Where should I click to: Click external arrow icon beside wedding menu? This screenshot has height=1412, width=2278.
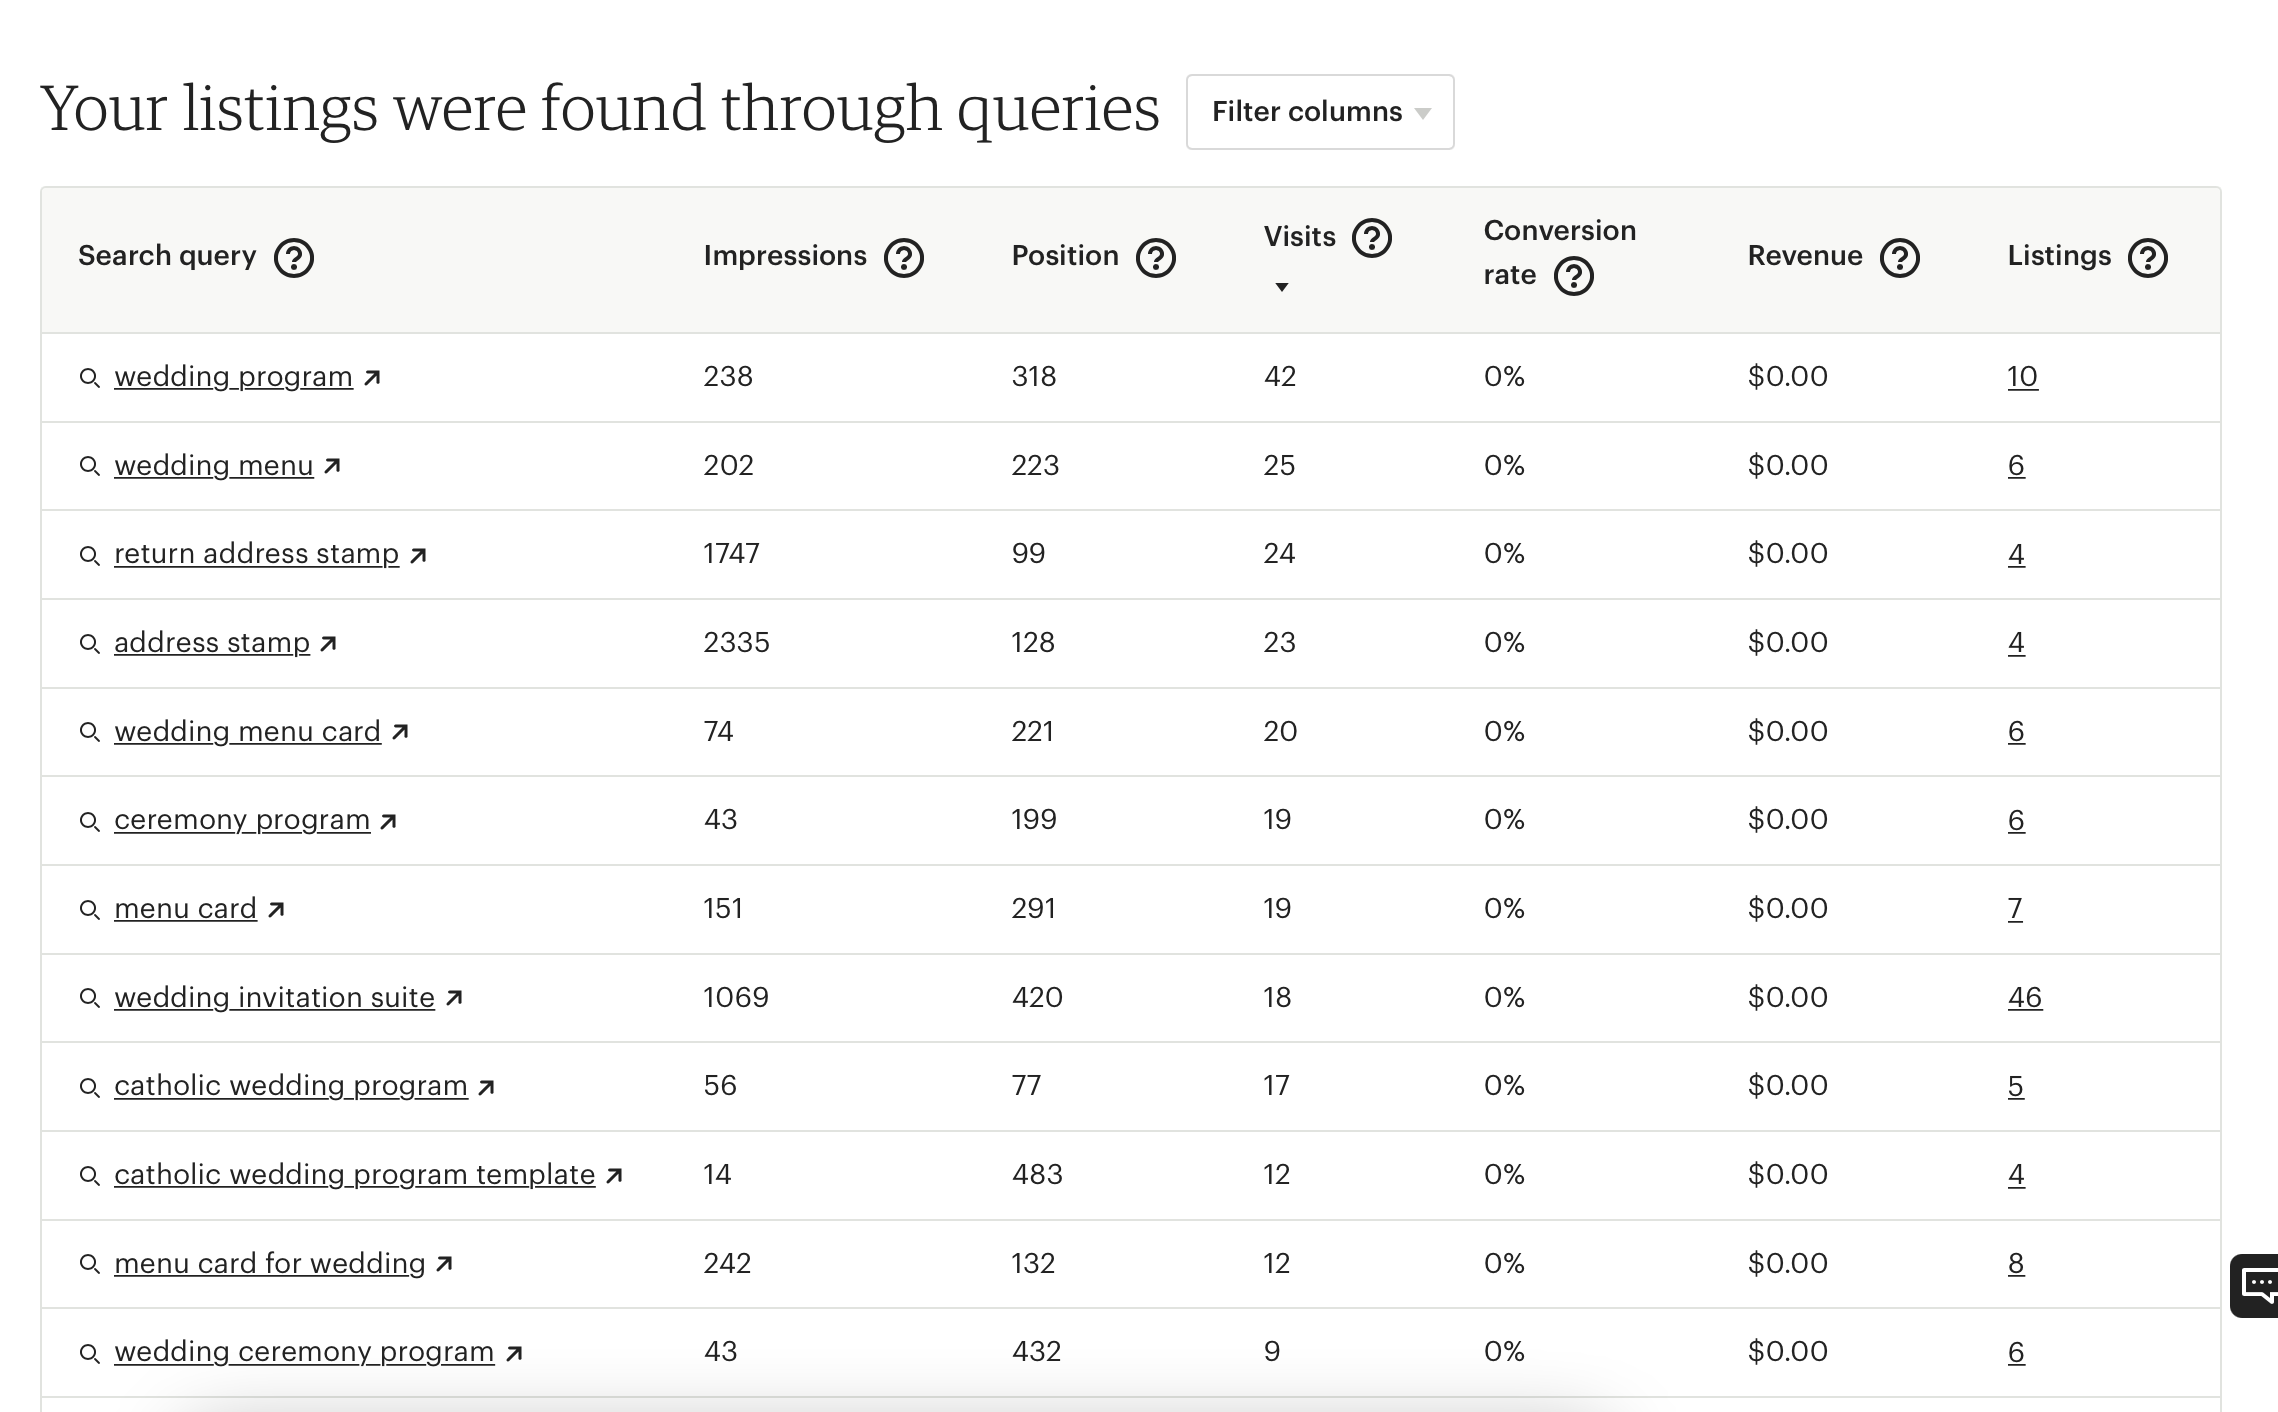click(333, 466)
